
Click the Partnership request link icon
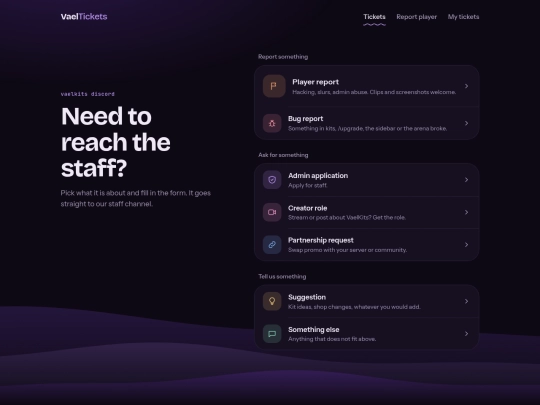(272, 245)
